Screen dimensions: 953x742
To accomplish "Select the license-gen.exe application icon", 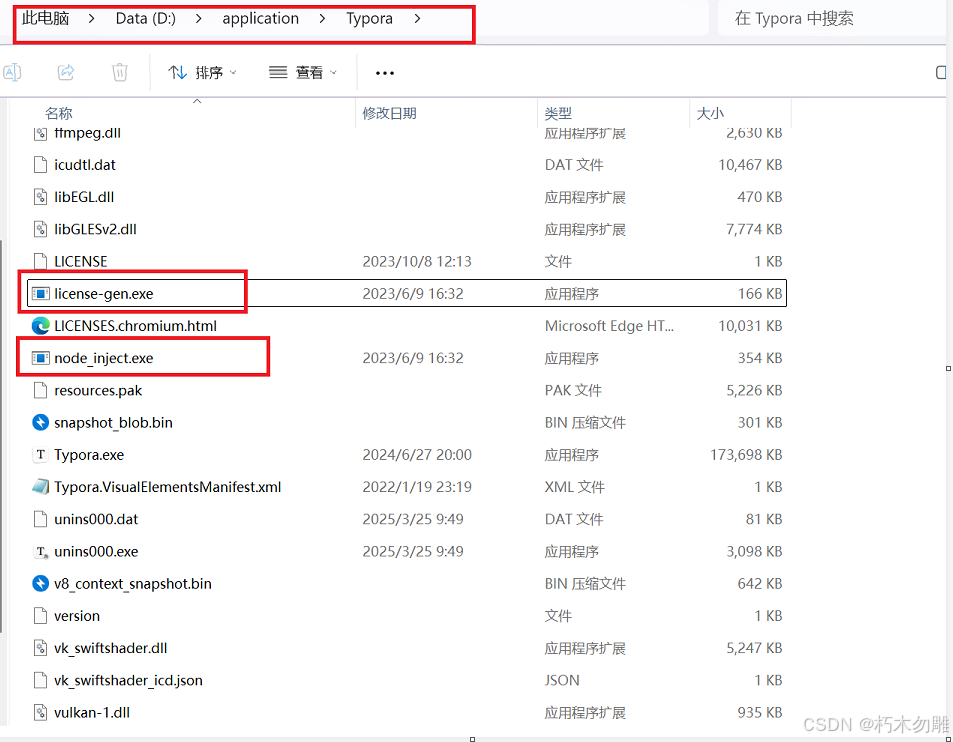I will pyautogui.click(x=40, y=294).
